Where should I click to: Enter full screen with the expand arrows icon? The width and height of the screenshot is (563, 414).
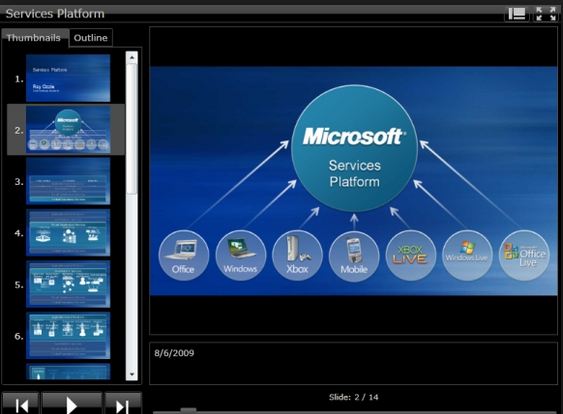click(x=545, y=14)
